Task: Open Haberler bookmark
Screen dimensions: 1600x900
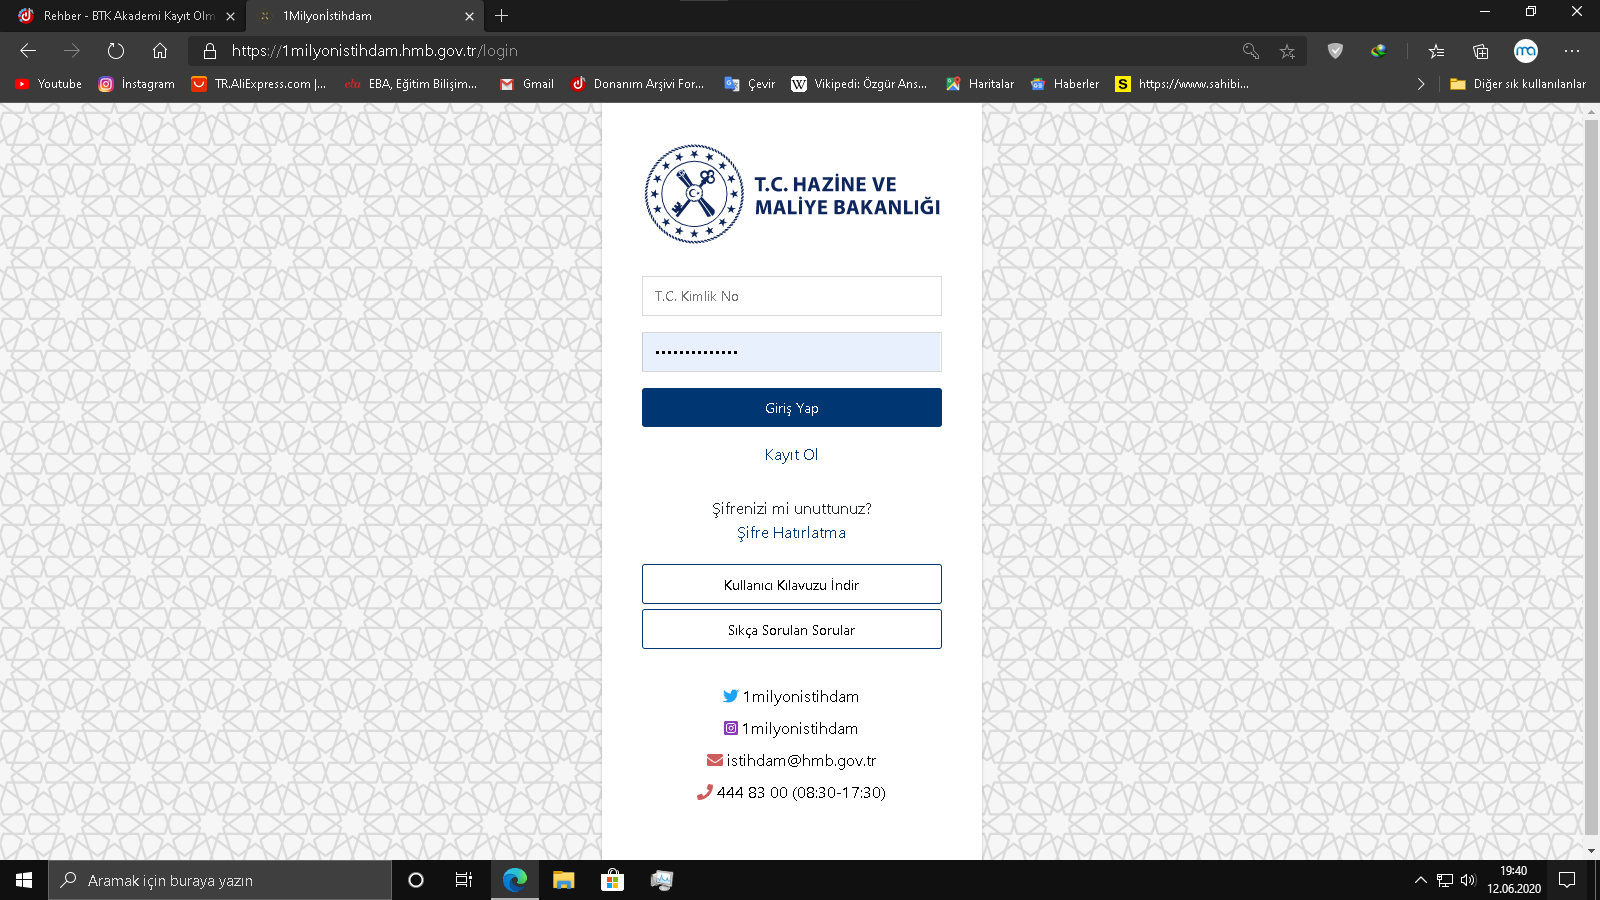Action: pyautogui.click(x=1065, y=84)
